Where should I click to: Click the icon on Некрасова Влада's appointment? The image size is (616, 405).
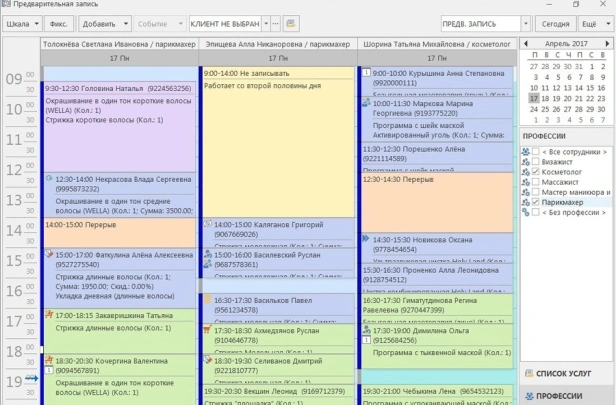(49, 179)
